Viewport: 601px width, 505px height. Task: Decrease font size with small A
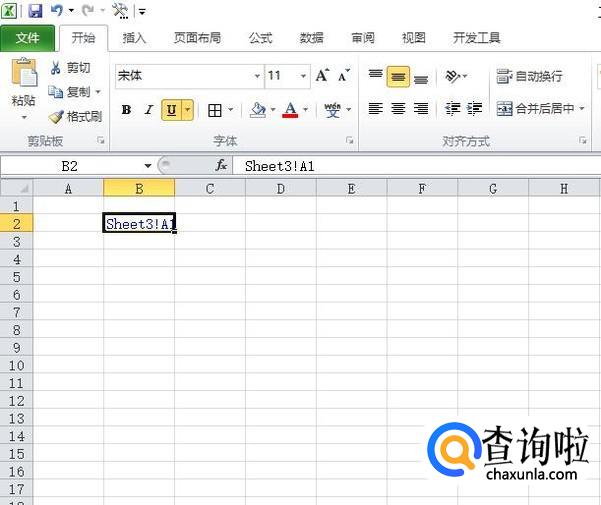tap(344, 75)
